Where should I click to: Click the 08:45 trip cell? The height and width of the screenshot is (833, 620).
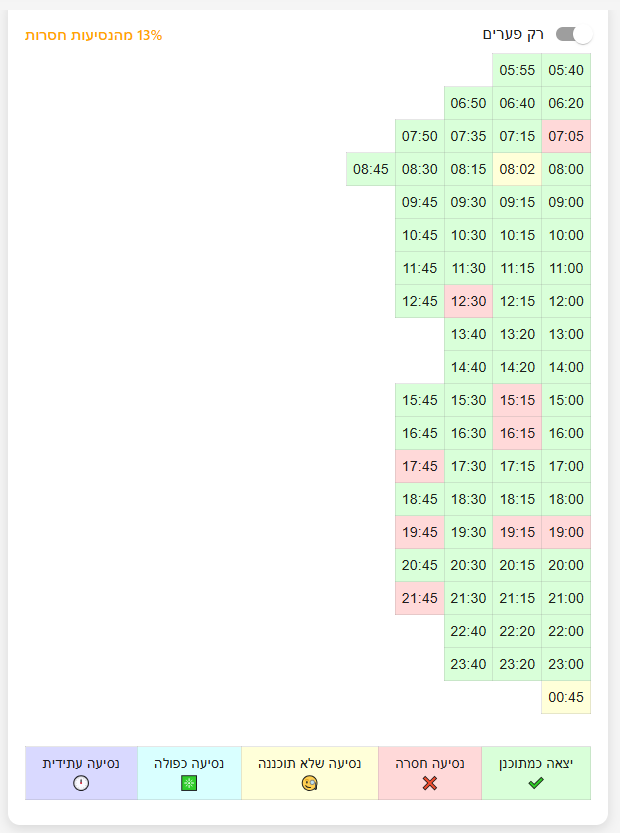[x=371, y=169]
